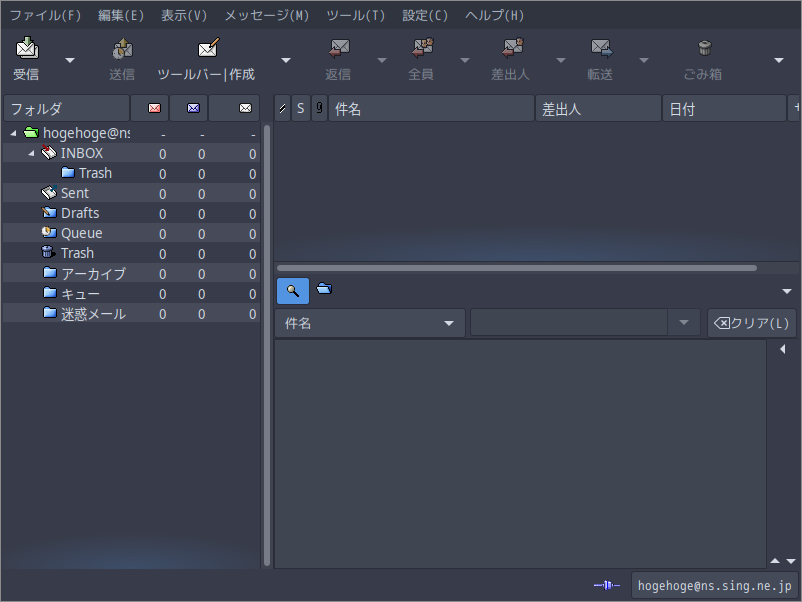Click the unread messages column header icon
Viewport: 802px width, 602px height.
coord(193,108)
